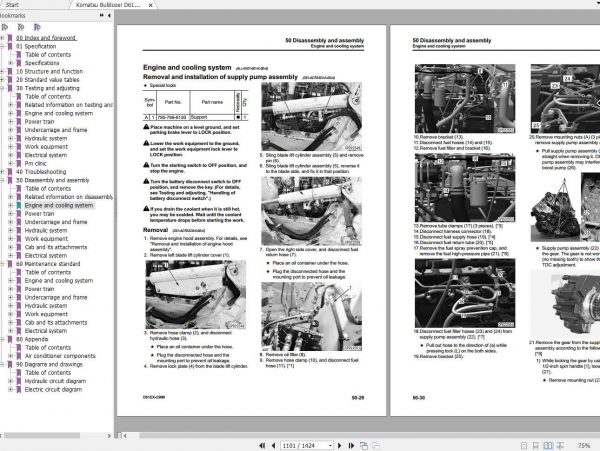Close the Komatsu Bulldozer D61 tab

[x=151, y=5]
